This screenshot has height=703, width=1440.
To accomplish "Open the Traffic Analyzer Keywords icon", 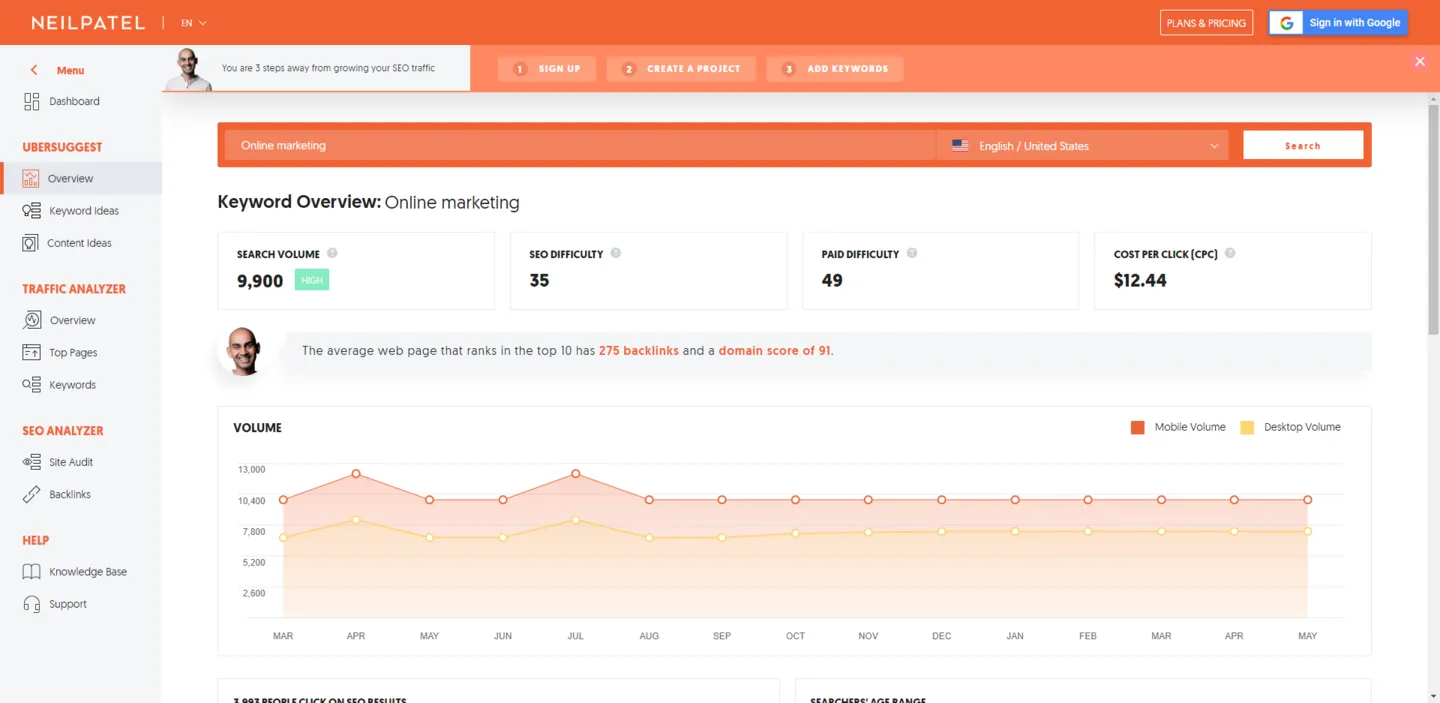I will click(32, 385).
